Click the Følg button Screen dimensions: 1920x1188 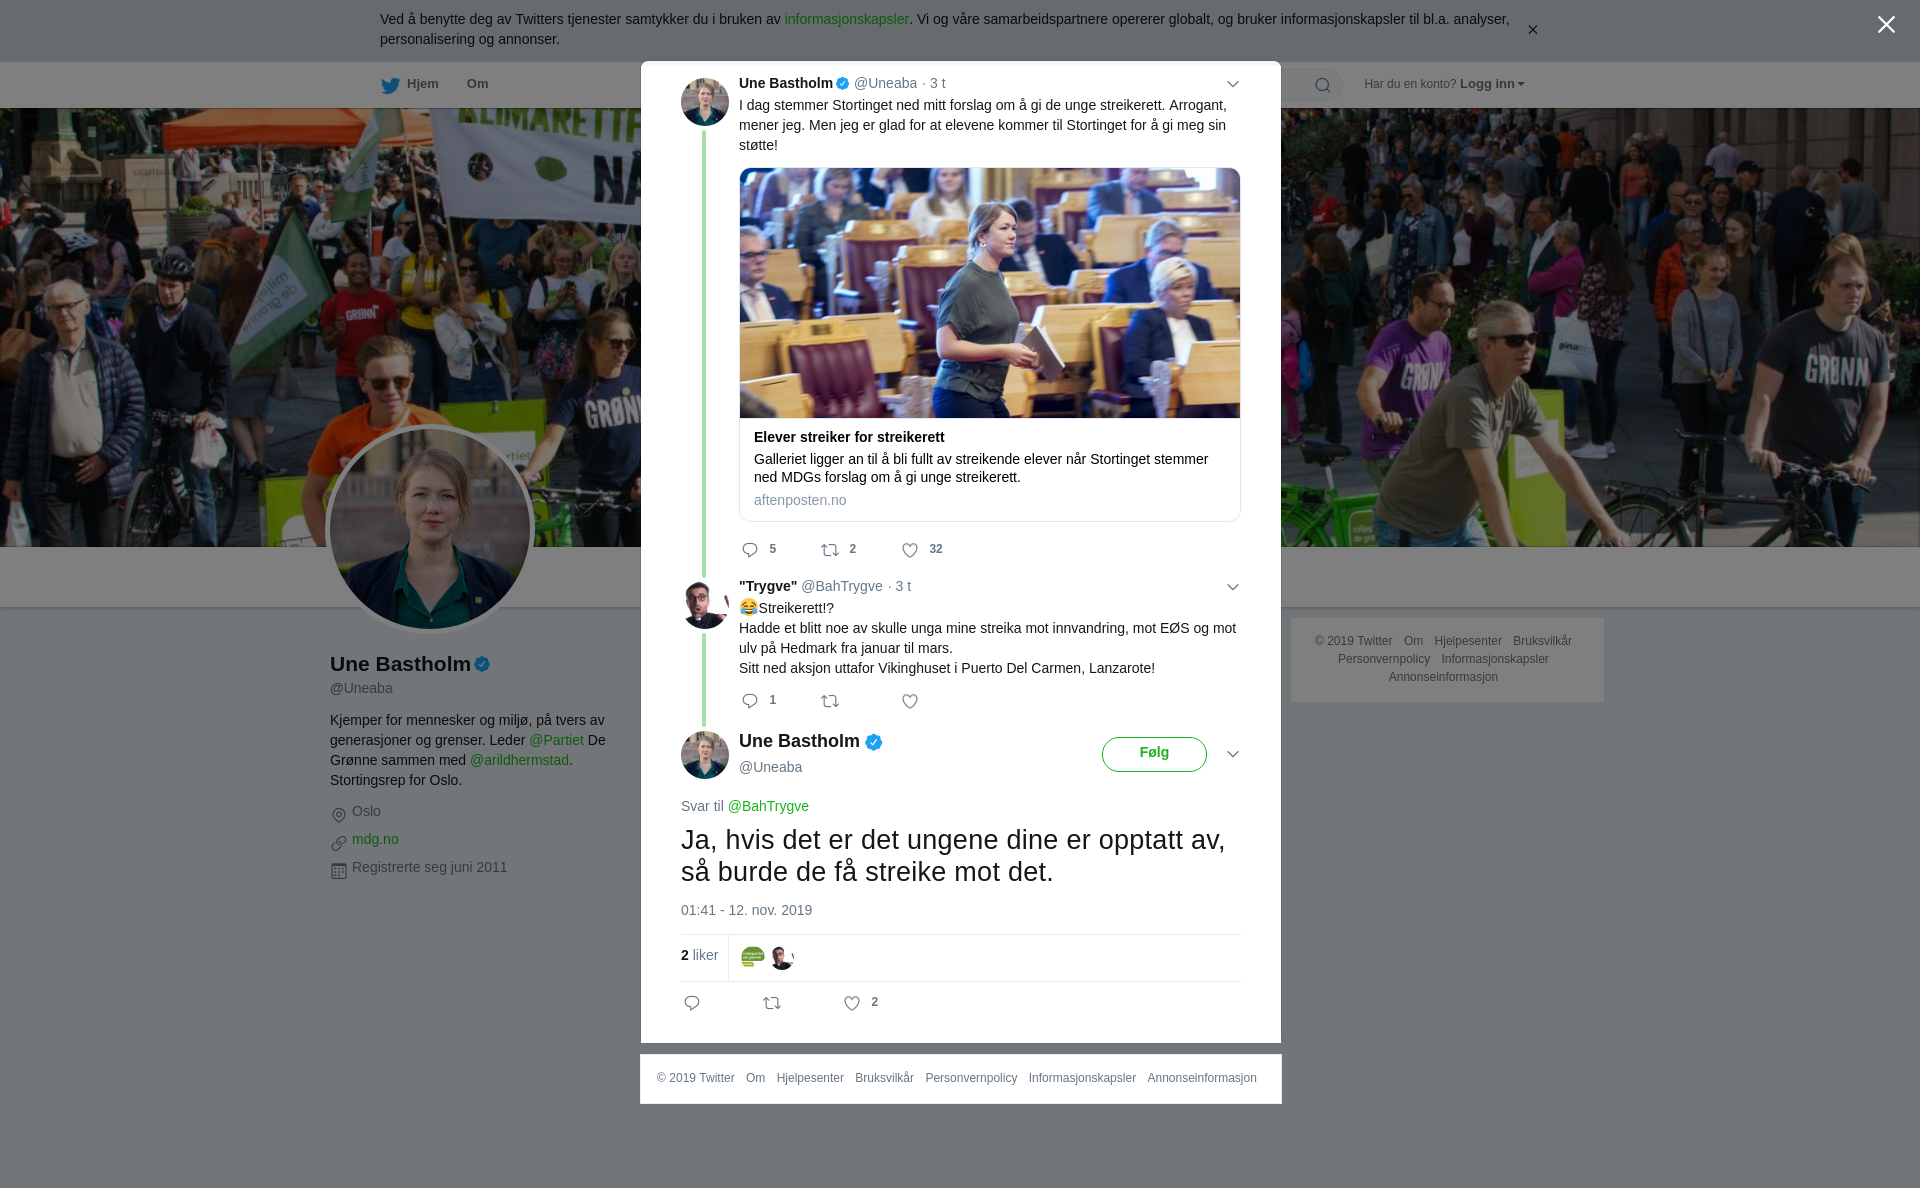[1154, 754]
